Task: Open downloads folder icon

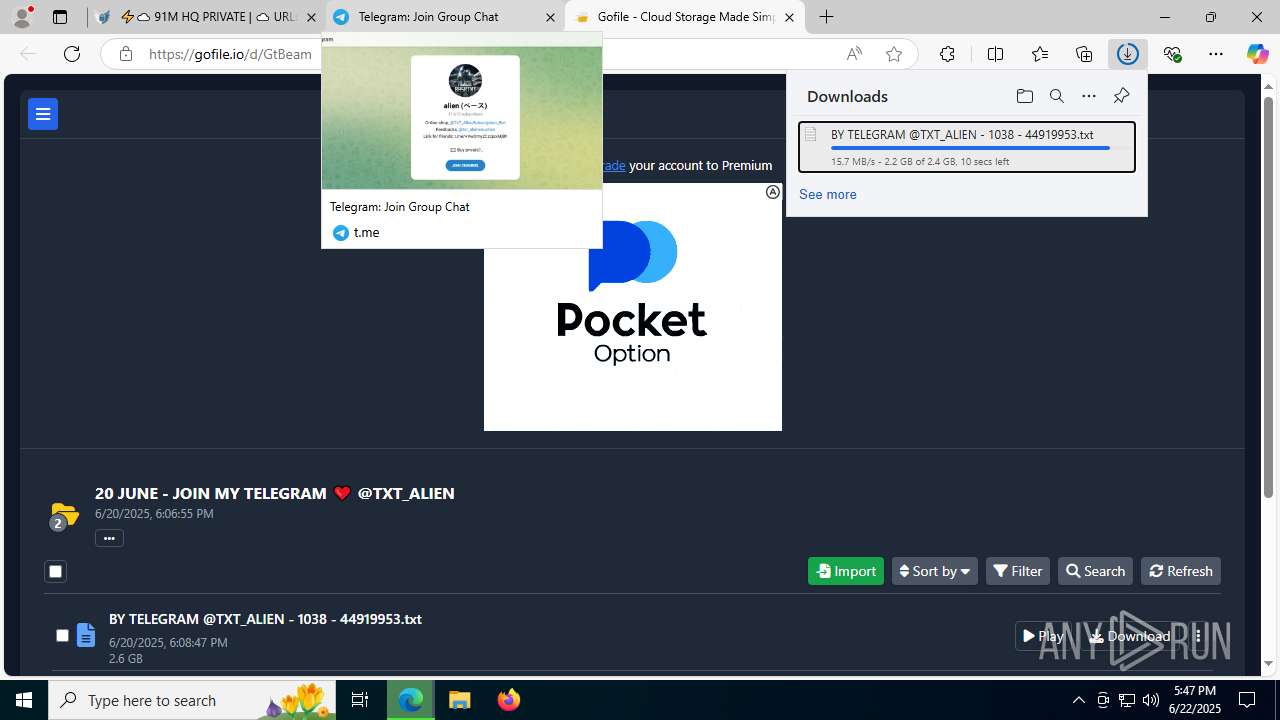Action: tap(1025, 96)
